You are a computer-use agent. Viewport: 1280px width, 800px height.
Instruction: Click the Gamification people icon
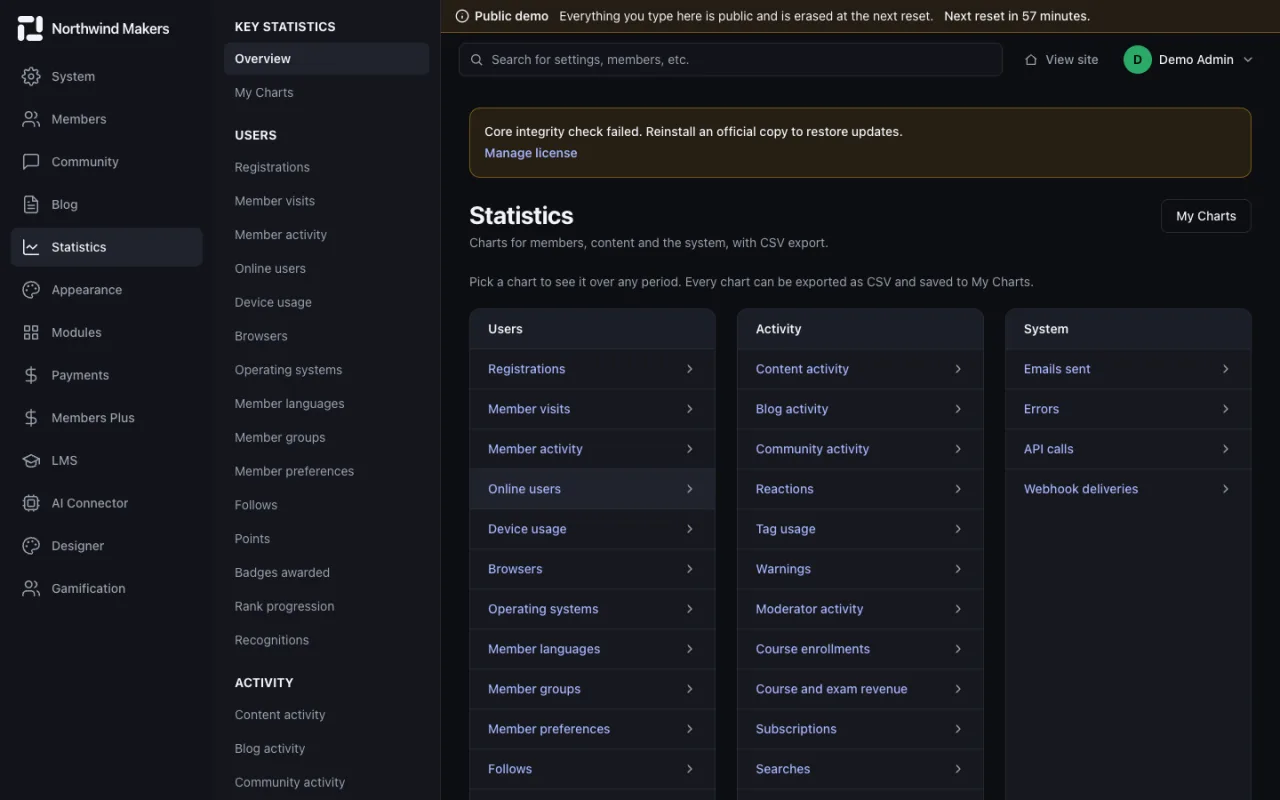point(31,588)
